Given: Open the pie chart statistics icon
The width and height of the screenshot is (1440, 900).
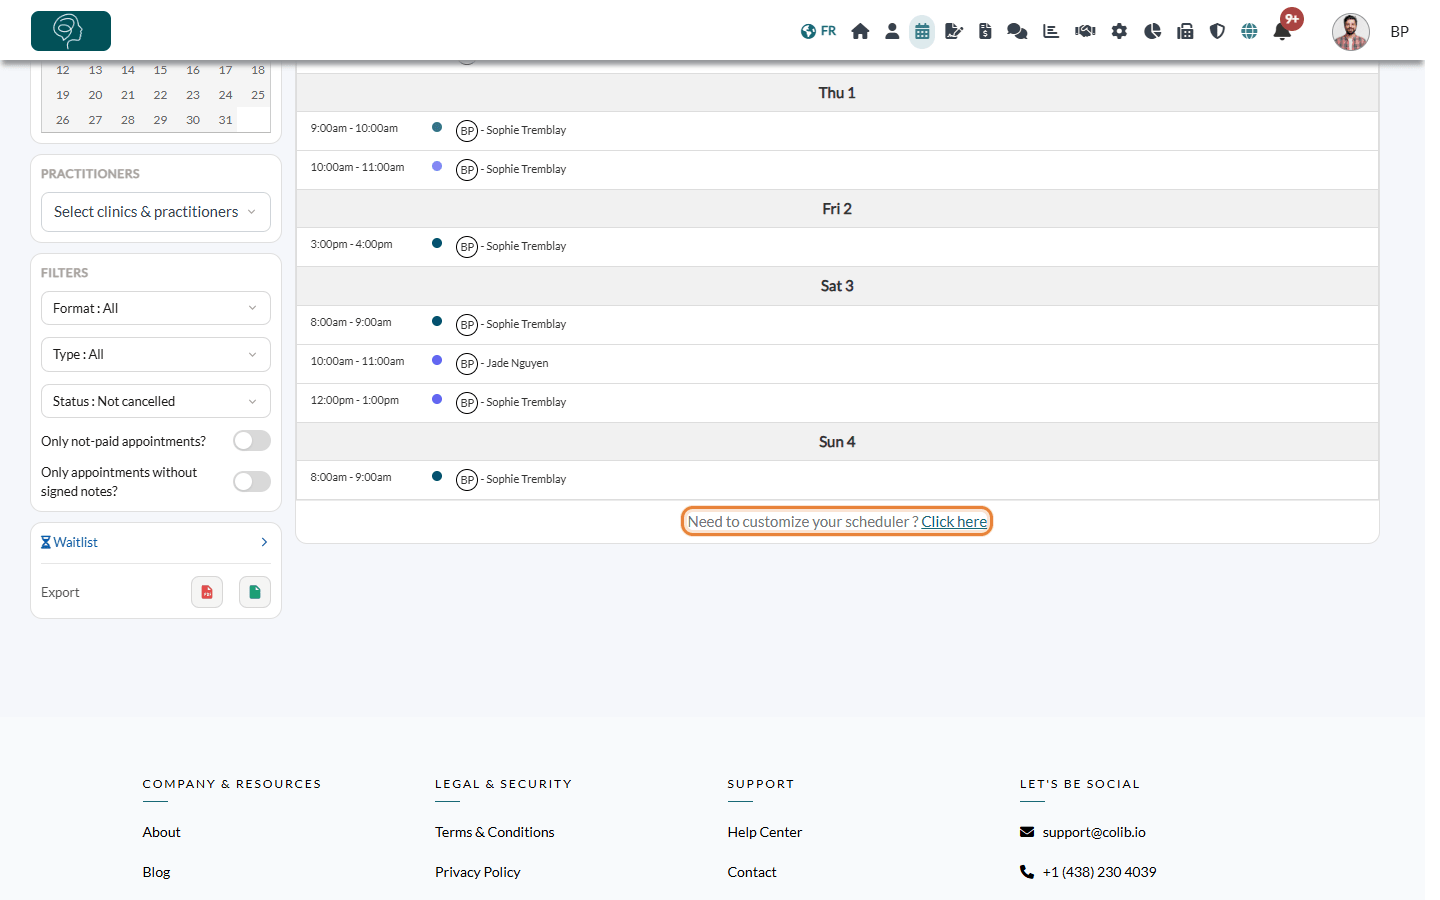Looking at the screenshot, I should coord(1152,31).
